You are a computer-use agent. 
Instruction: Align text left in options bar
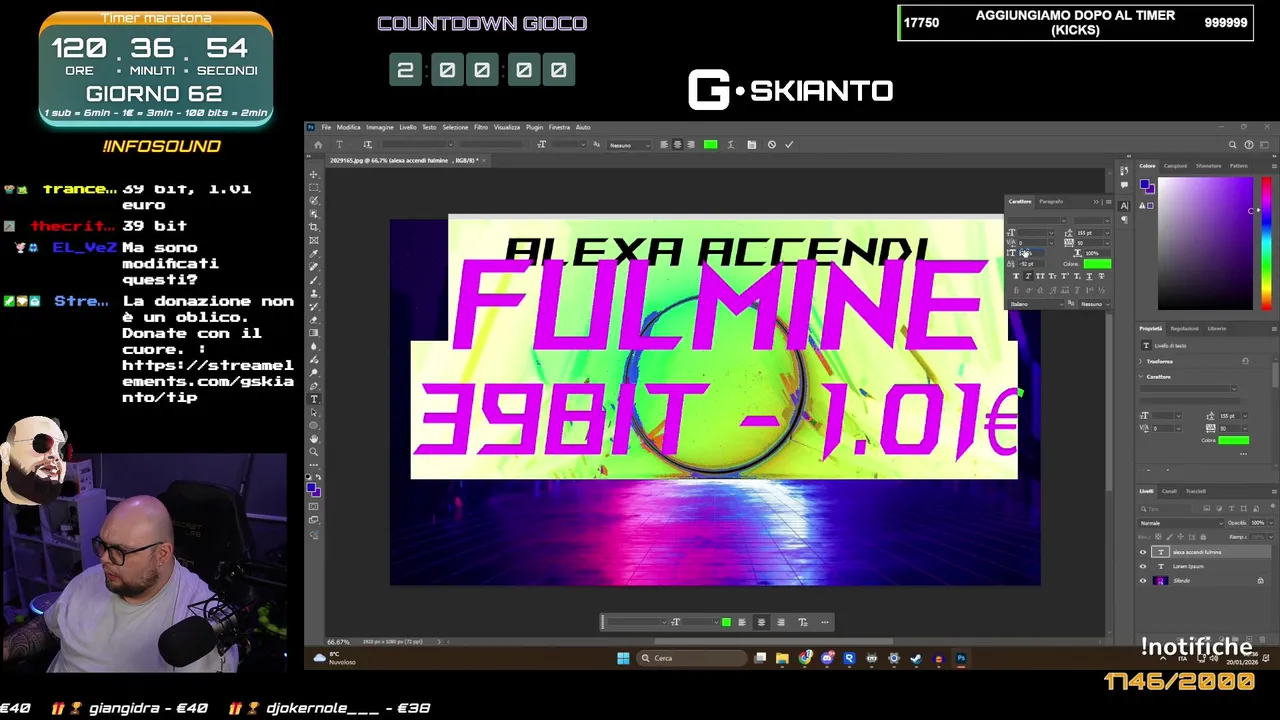point(664,144)
